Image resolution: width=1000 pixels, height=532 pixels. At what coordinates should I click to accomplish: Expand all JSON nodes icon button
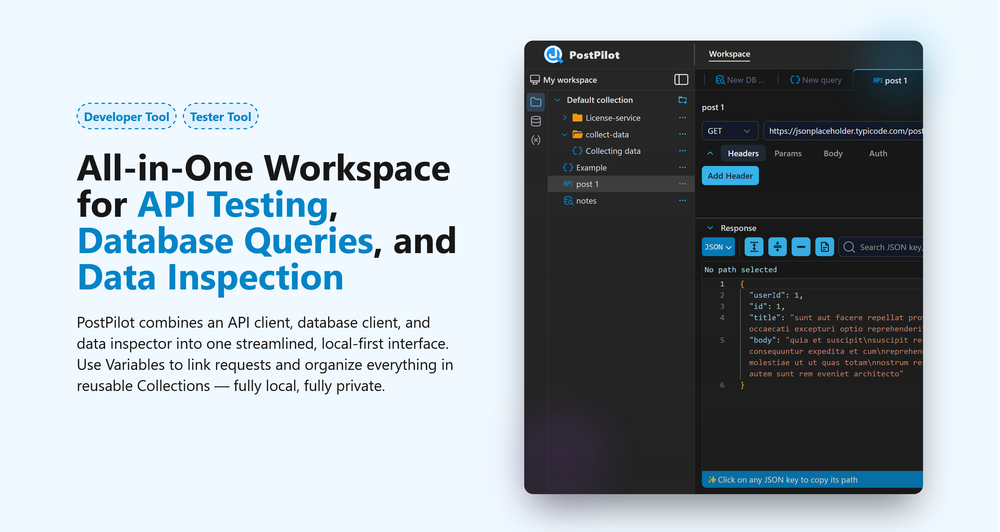pos(754,247)
